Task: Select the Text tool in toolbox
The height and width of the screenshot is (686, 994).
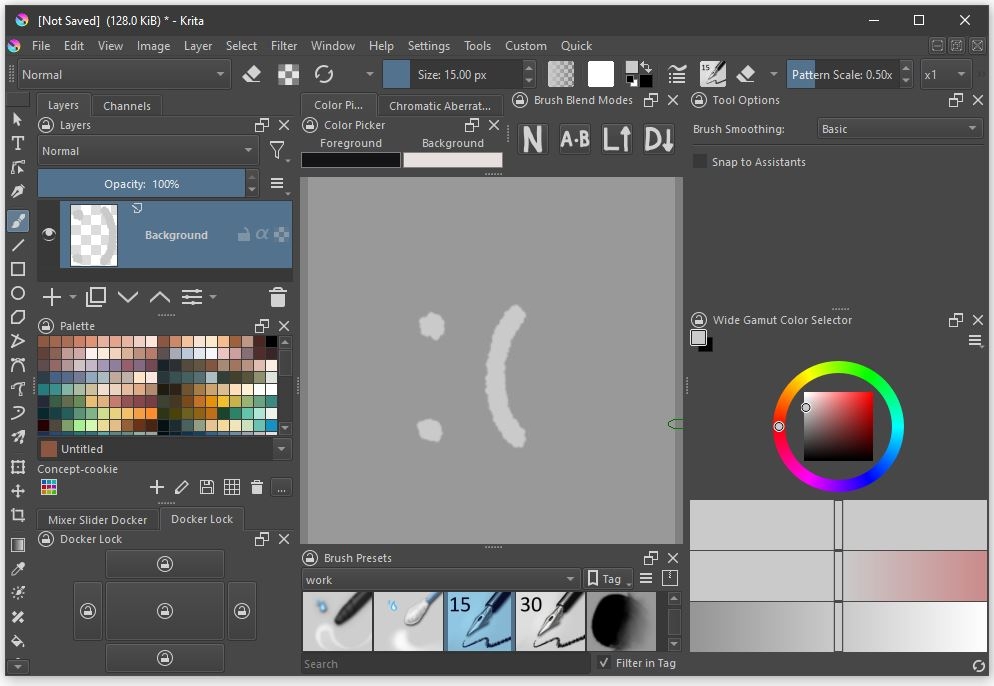Action: (x=18, y=143)
